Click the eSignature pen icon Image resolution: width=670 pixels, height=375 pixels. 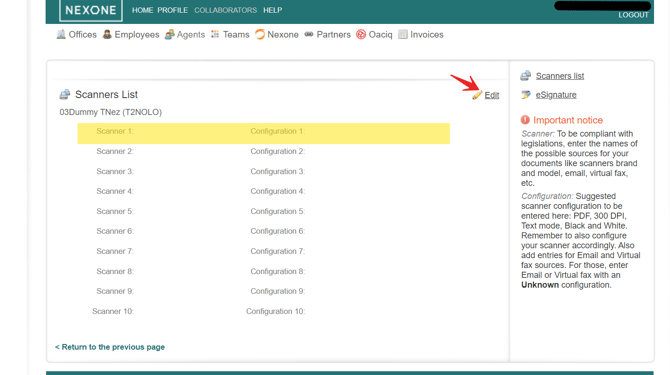pyautogui.click(x=526, y=94)
